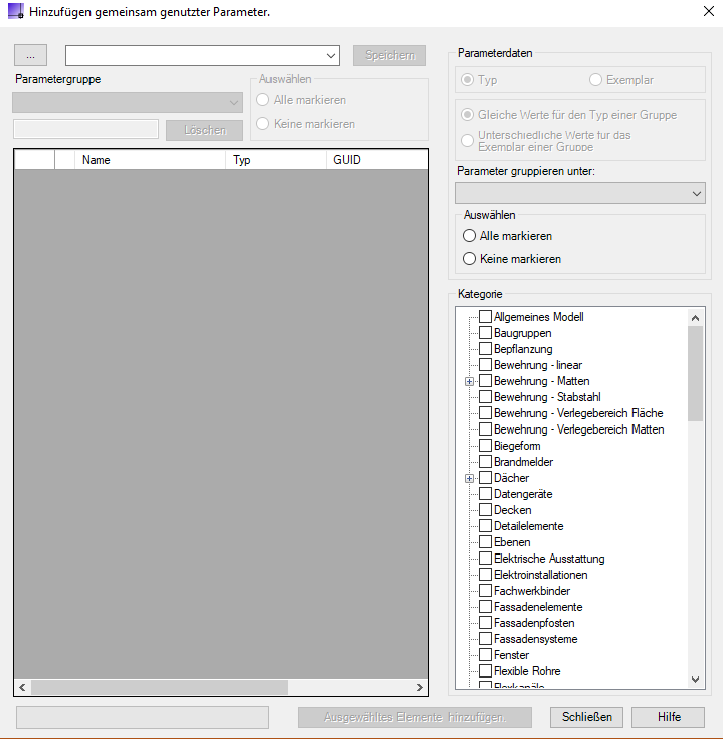The height and width of the screenshot is (739, 723).
Task: Click the Kategorie vertical scrollbar thumb
Action: tap(695, 373)
